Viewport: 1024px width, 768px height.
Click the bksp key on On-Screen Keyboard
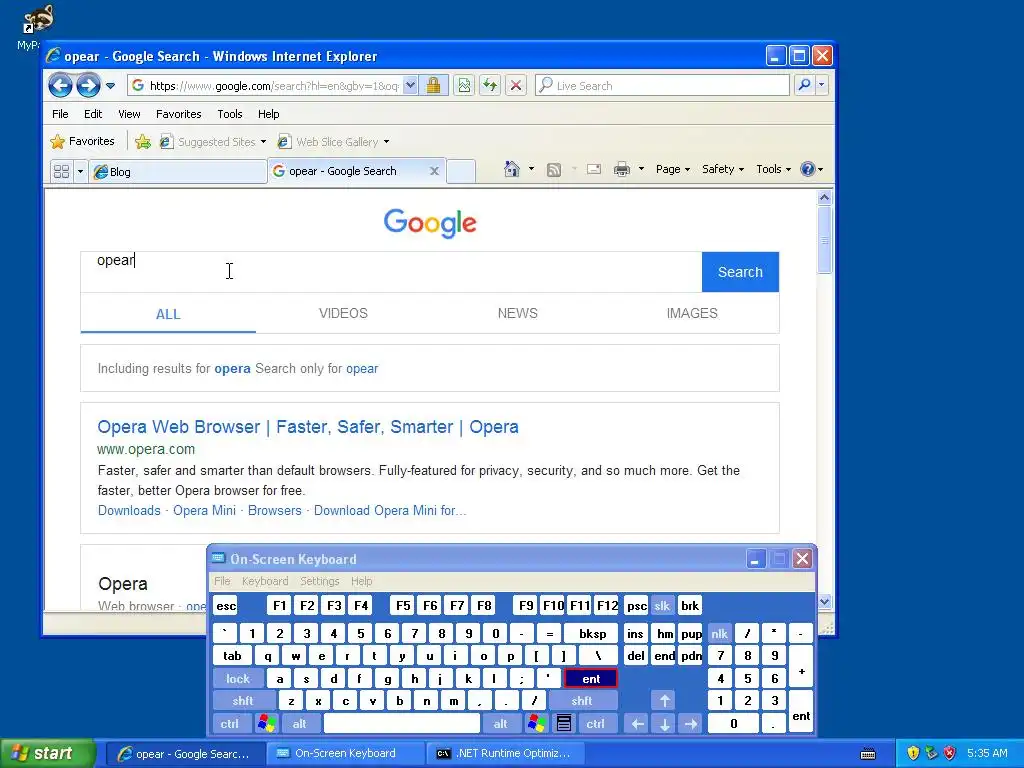point(592,633)
